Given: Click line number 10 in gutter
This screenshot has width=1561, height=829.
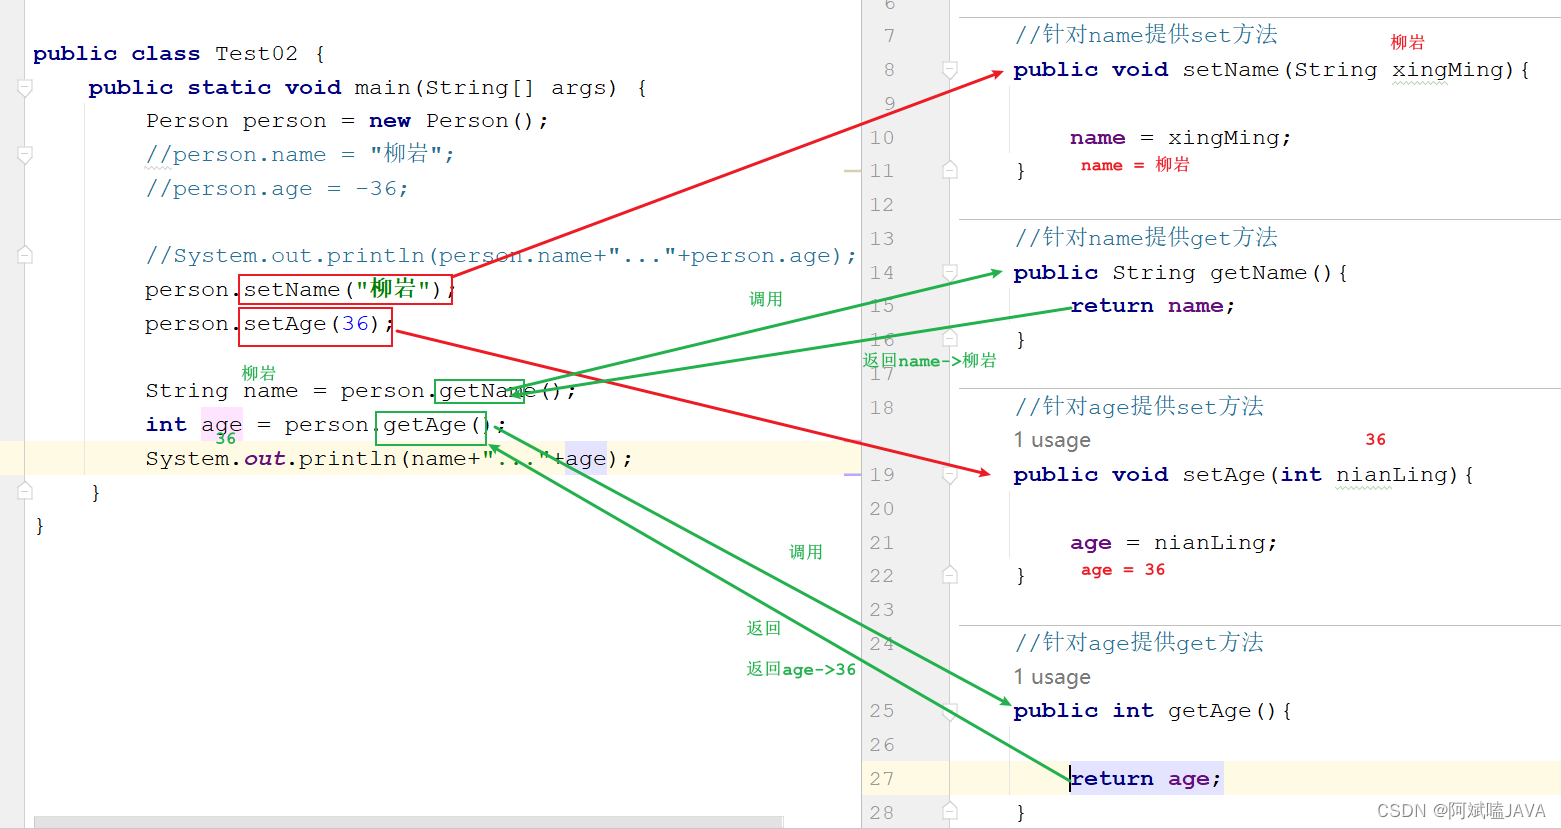Looking at the screenshot, I should coord(882,138).
